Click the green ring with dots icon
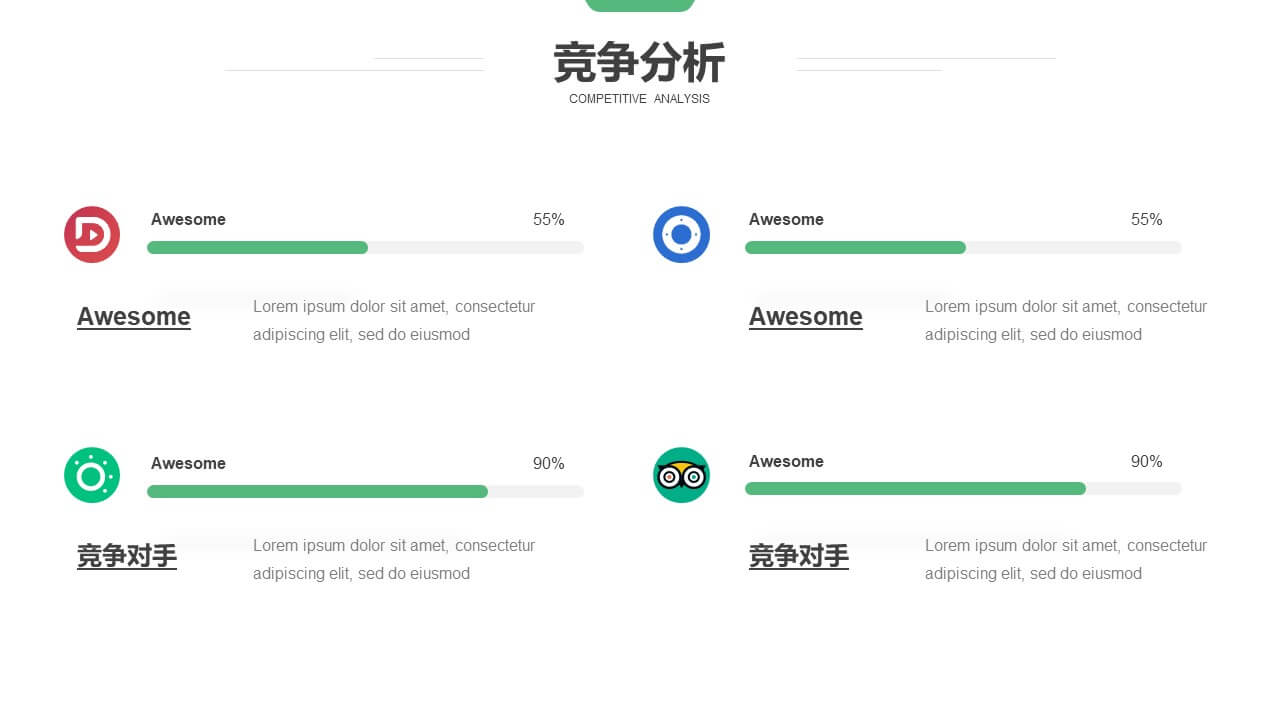 (92, 475)
